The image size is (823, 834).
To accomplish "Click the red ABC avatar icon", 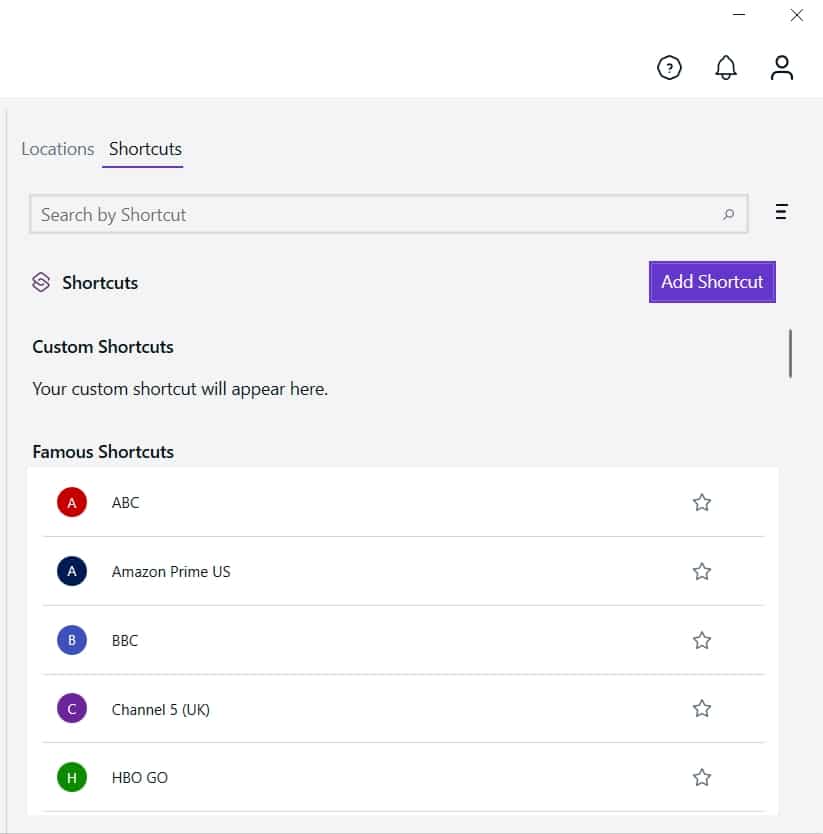I will pos(72,502).
